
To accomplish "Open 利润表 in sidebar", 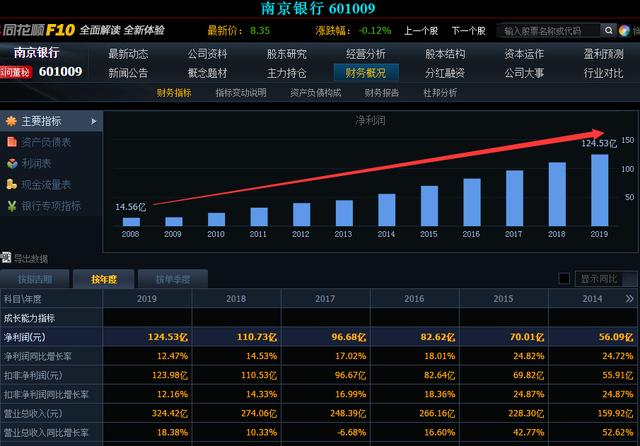I will tap(36, 163).
